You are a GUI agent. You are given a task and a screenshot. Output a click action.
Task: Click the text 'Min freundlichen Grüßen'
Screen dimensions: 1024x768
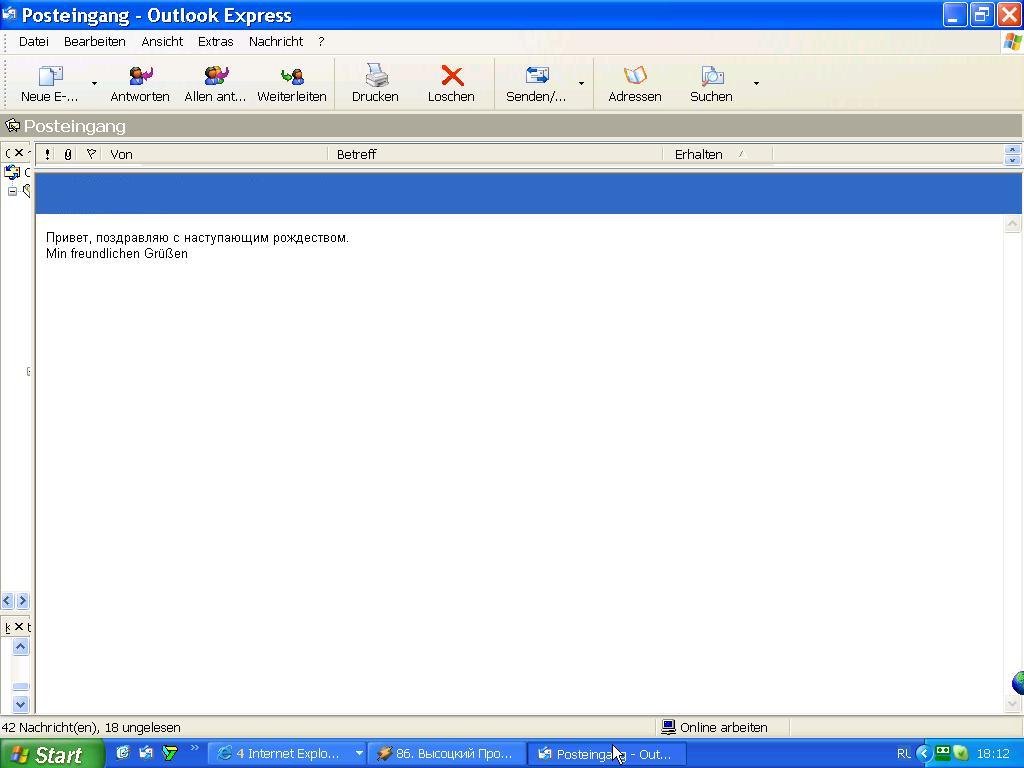(117, 253)
